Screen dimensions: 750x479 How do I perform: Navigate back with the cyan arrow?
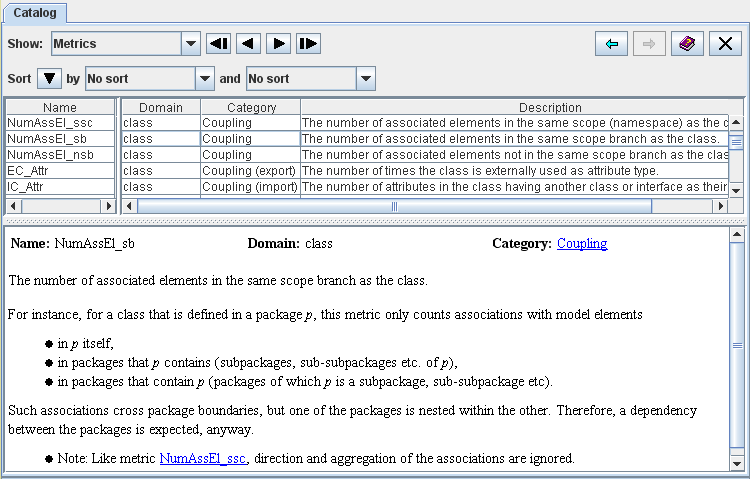611,44
